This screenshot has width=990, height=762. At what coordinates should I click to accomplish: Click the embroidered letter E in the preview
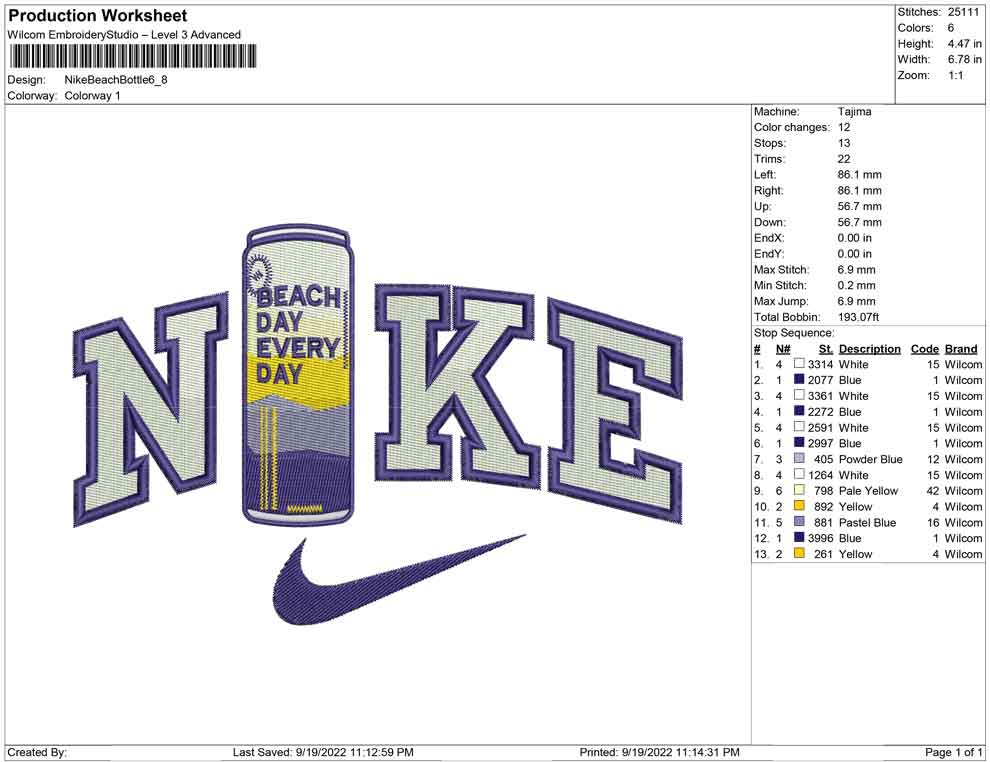click(616, 410)
